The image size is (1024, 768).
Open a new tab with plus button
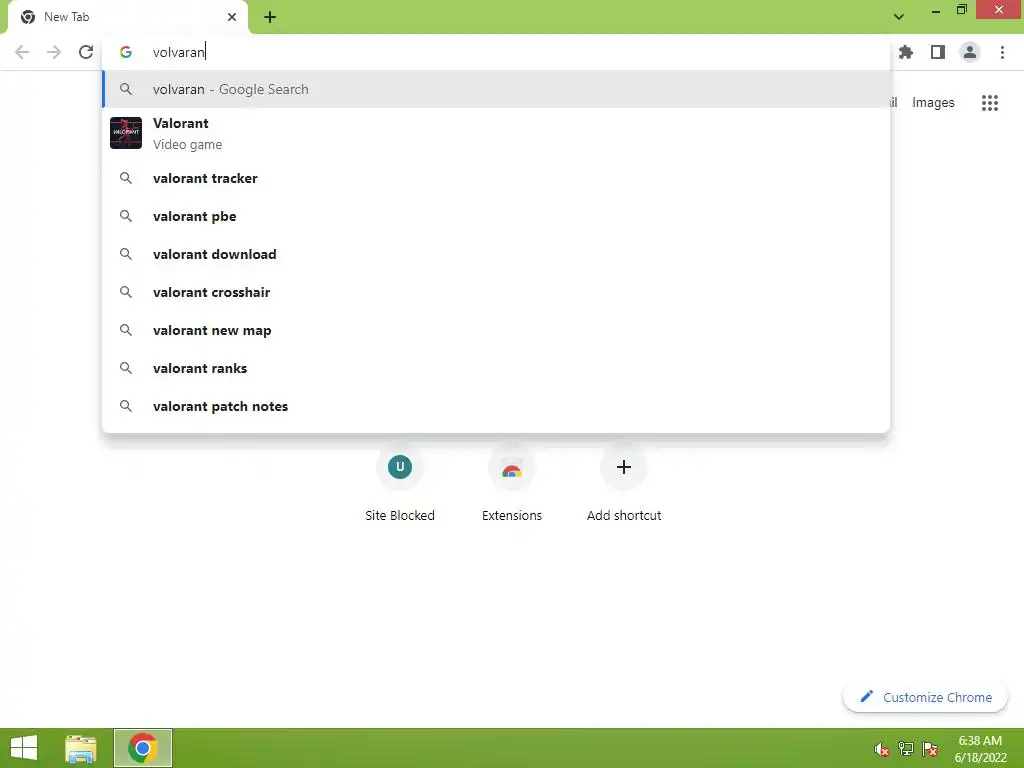(x=270, y=17)
